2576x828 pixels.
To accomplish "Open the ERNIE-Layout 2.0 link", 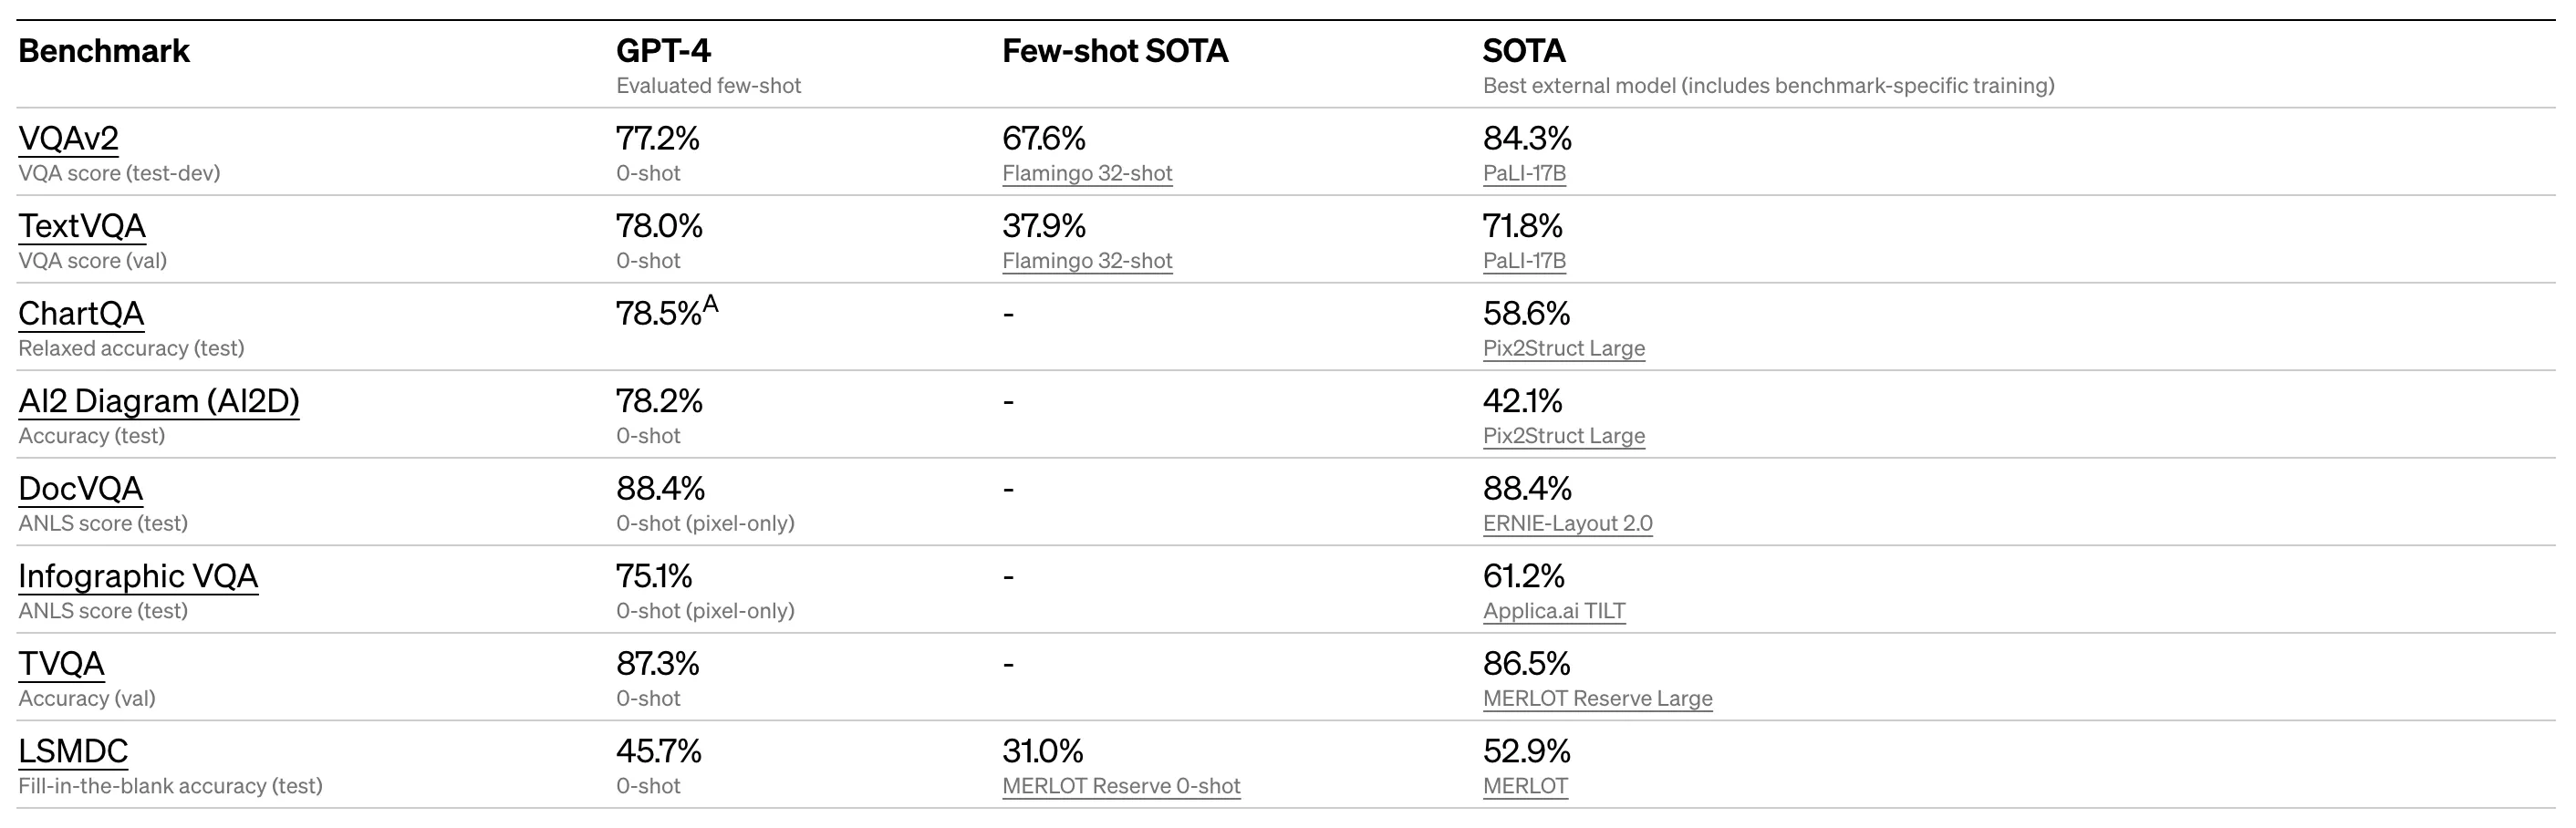I will pyautogui.click(x=1567, y=523).
